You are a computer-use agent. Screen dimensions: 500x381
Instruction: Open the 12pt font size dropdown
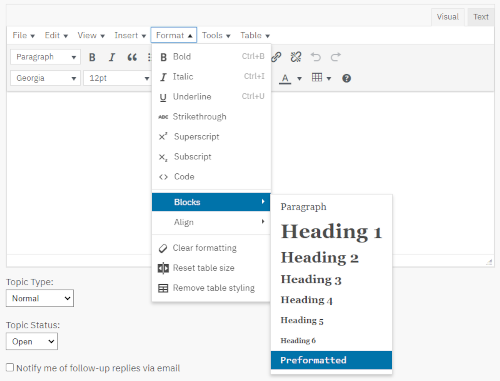click(118, 78)
